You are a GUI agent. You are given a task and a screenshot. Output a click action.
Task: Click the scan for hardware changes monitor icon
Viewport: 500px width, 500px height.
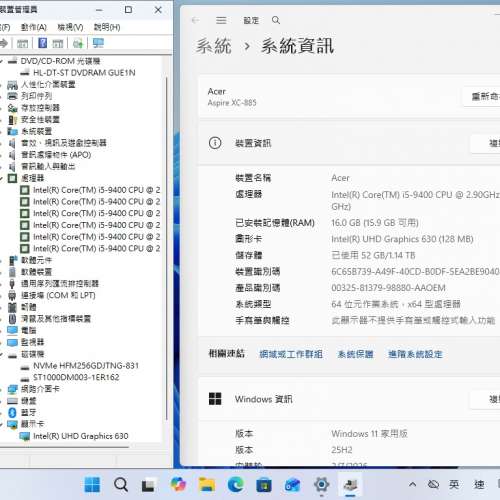(98, 43)
